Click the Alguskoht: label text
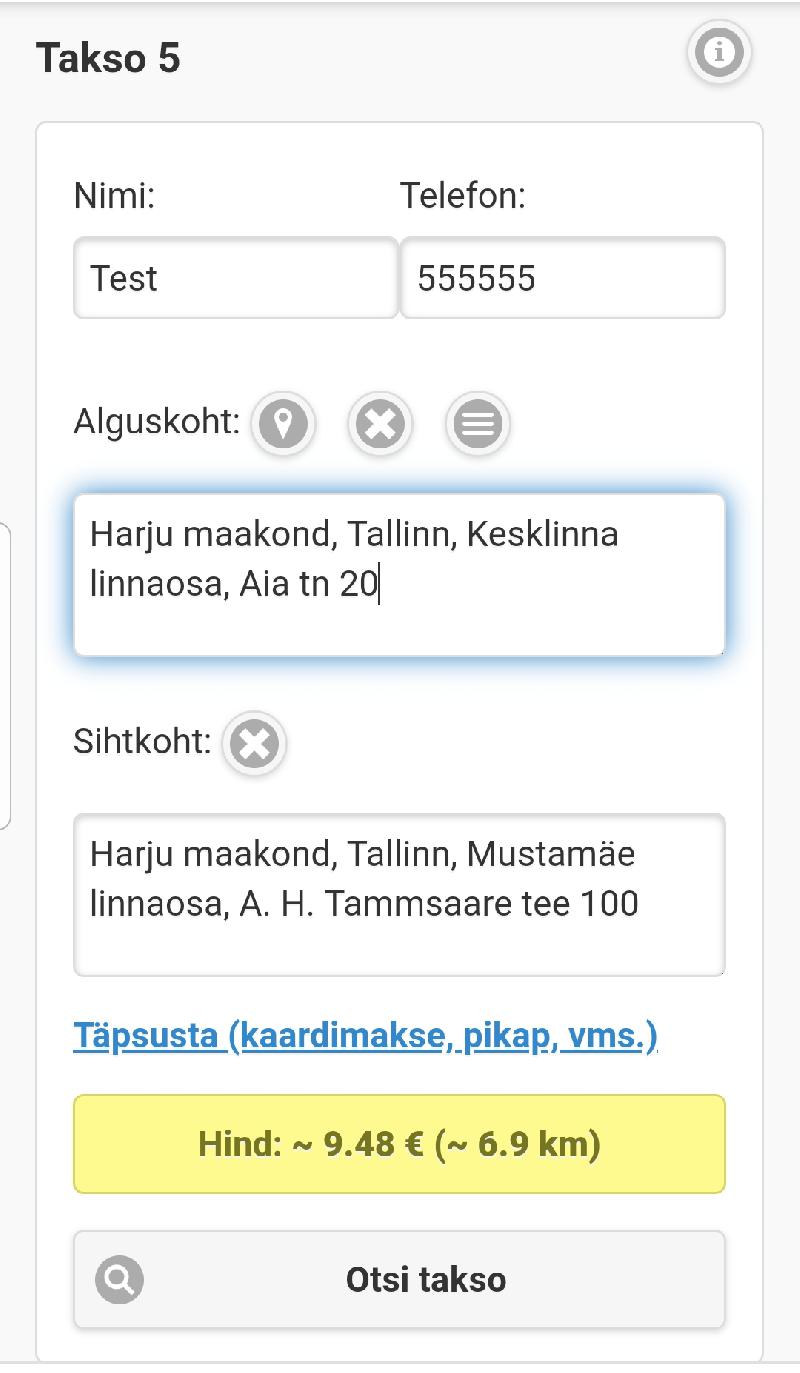Viewport: 800px width, 1373px height. pos(156,422)
